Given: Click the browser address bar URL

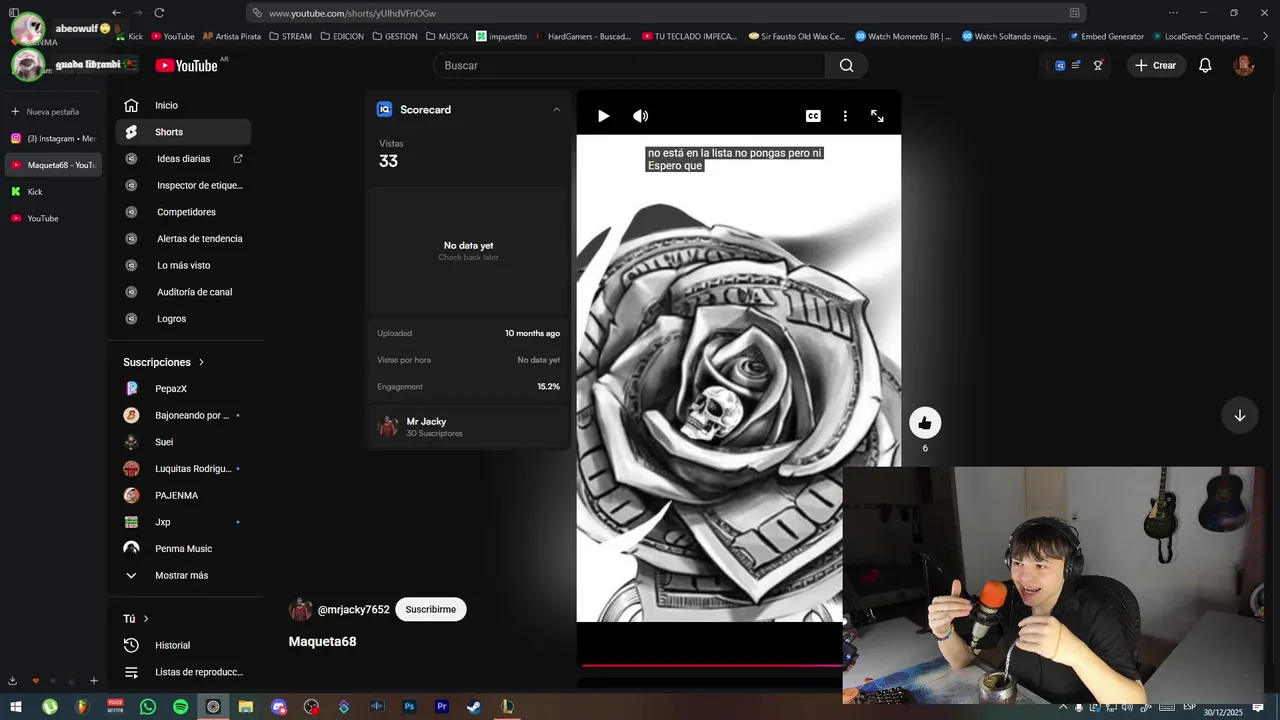Looking at the screenshot, I should 352,13.
